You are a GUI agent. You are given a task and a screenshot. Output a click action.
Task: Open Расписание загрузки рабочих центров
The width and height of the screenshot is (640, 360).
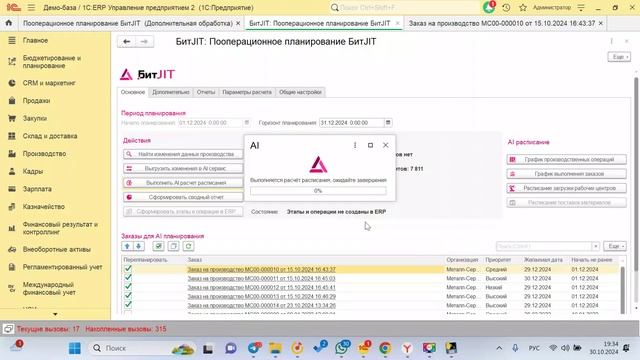567,188
